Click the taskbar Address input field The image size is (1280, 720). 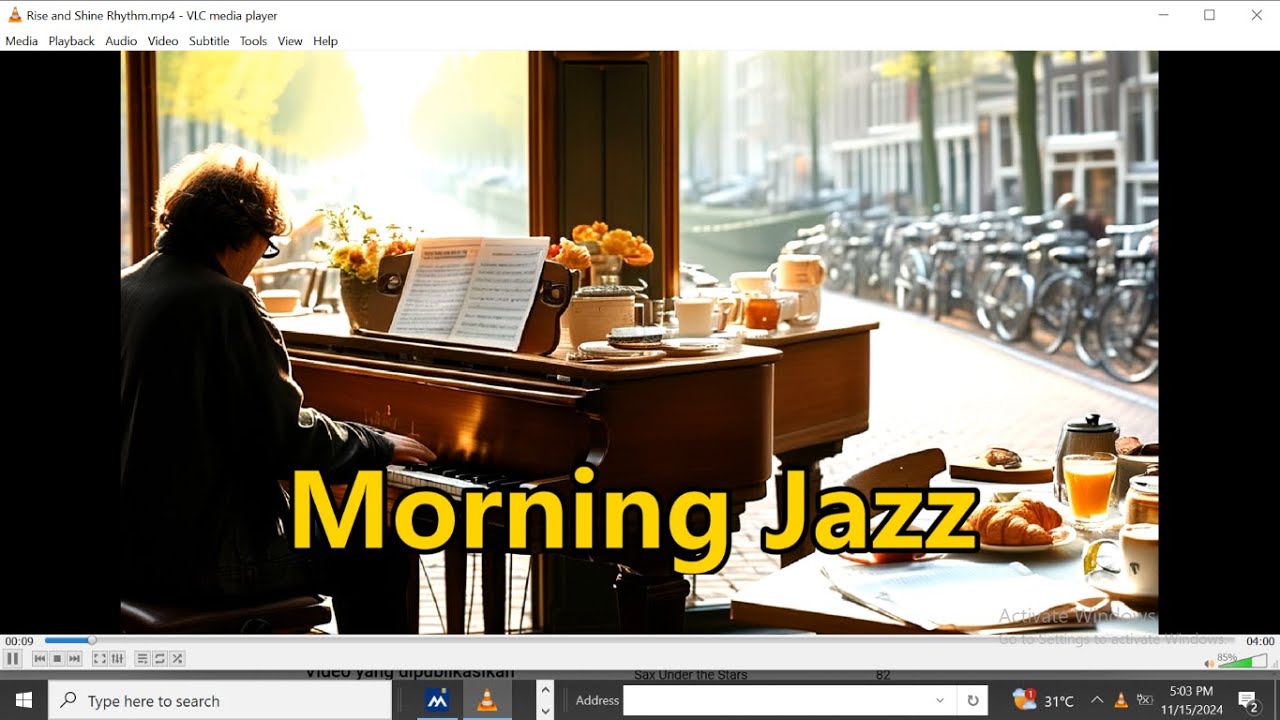coord(775,700)
